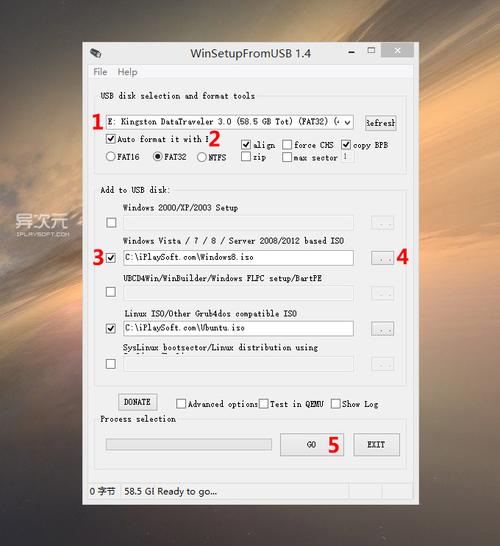Click the WinSetupFromUSB title bar app icon

pos(95,53)
